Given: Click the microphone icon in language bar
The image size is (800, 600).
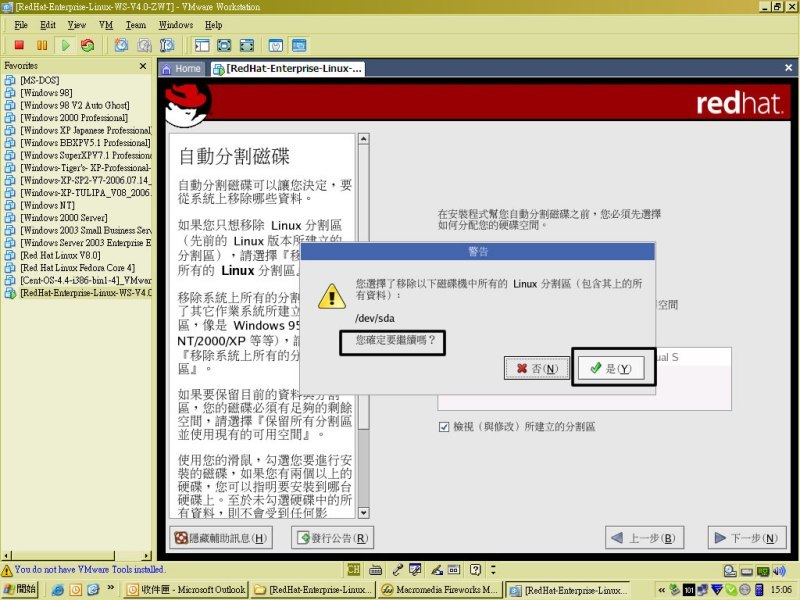Looking at the screenshot, I should click(x=398, y=569).
